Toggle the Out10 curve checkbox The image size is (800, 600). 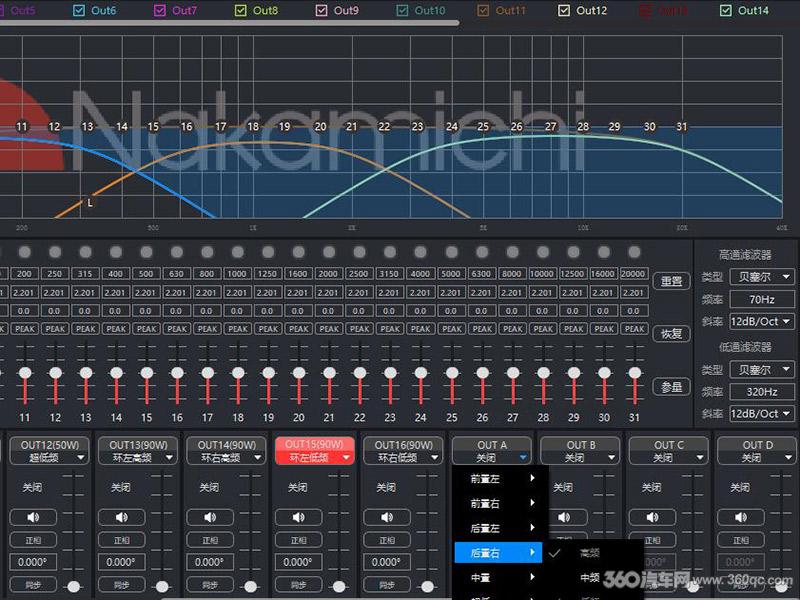[403, 10]
